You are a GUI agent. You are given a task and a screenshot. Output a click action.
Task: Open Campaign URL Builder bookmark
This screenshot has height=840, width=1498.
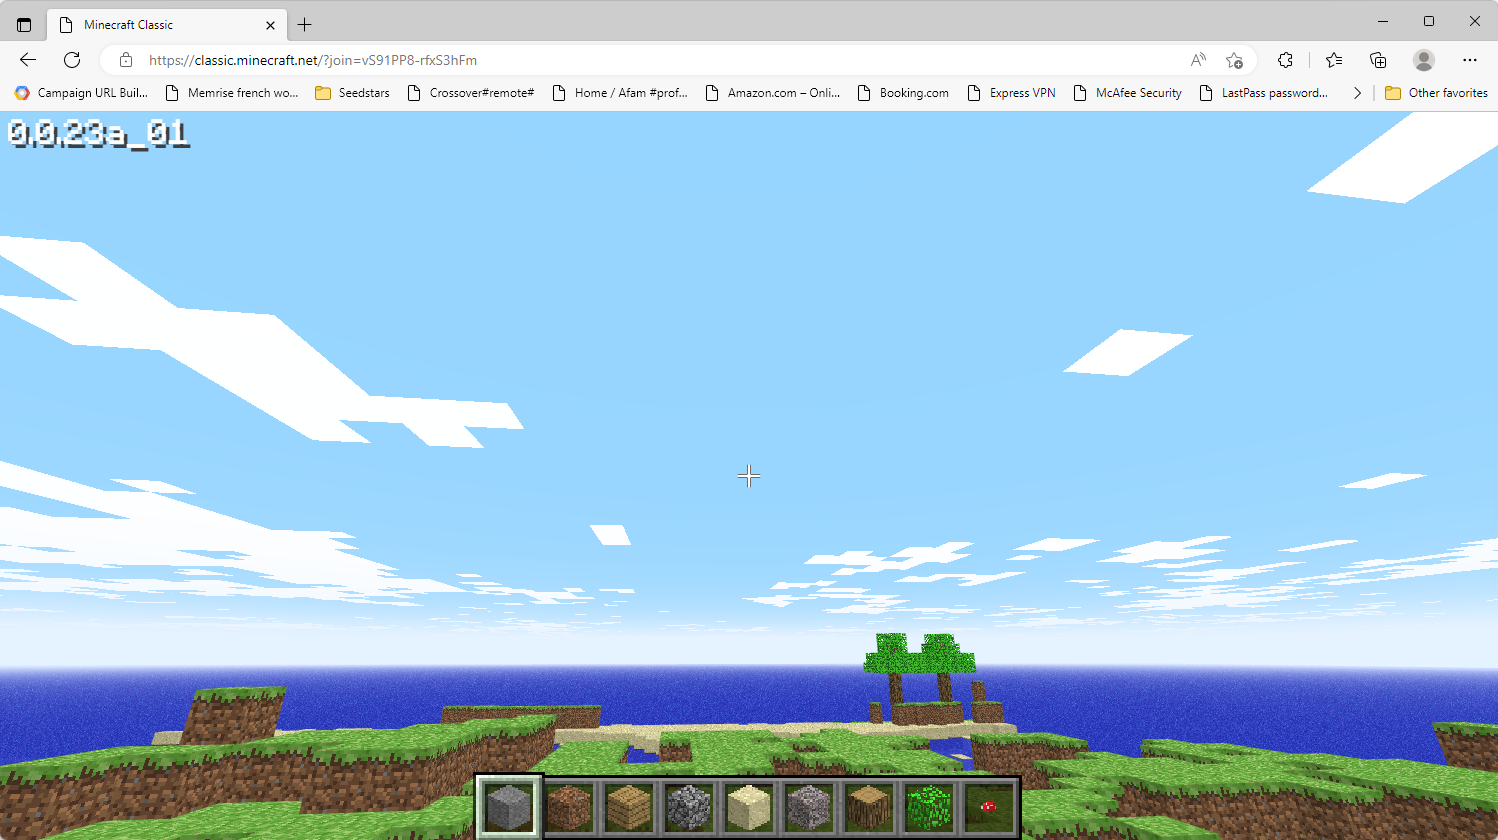pyautogui.click(x=81, y=93)
